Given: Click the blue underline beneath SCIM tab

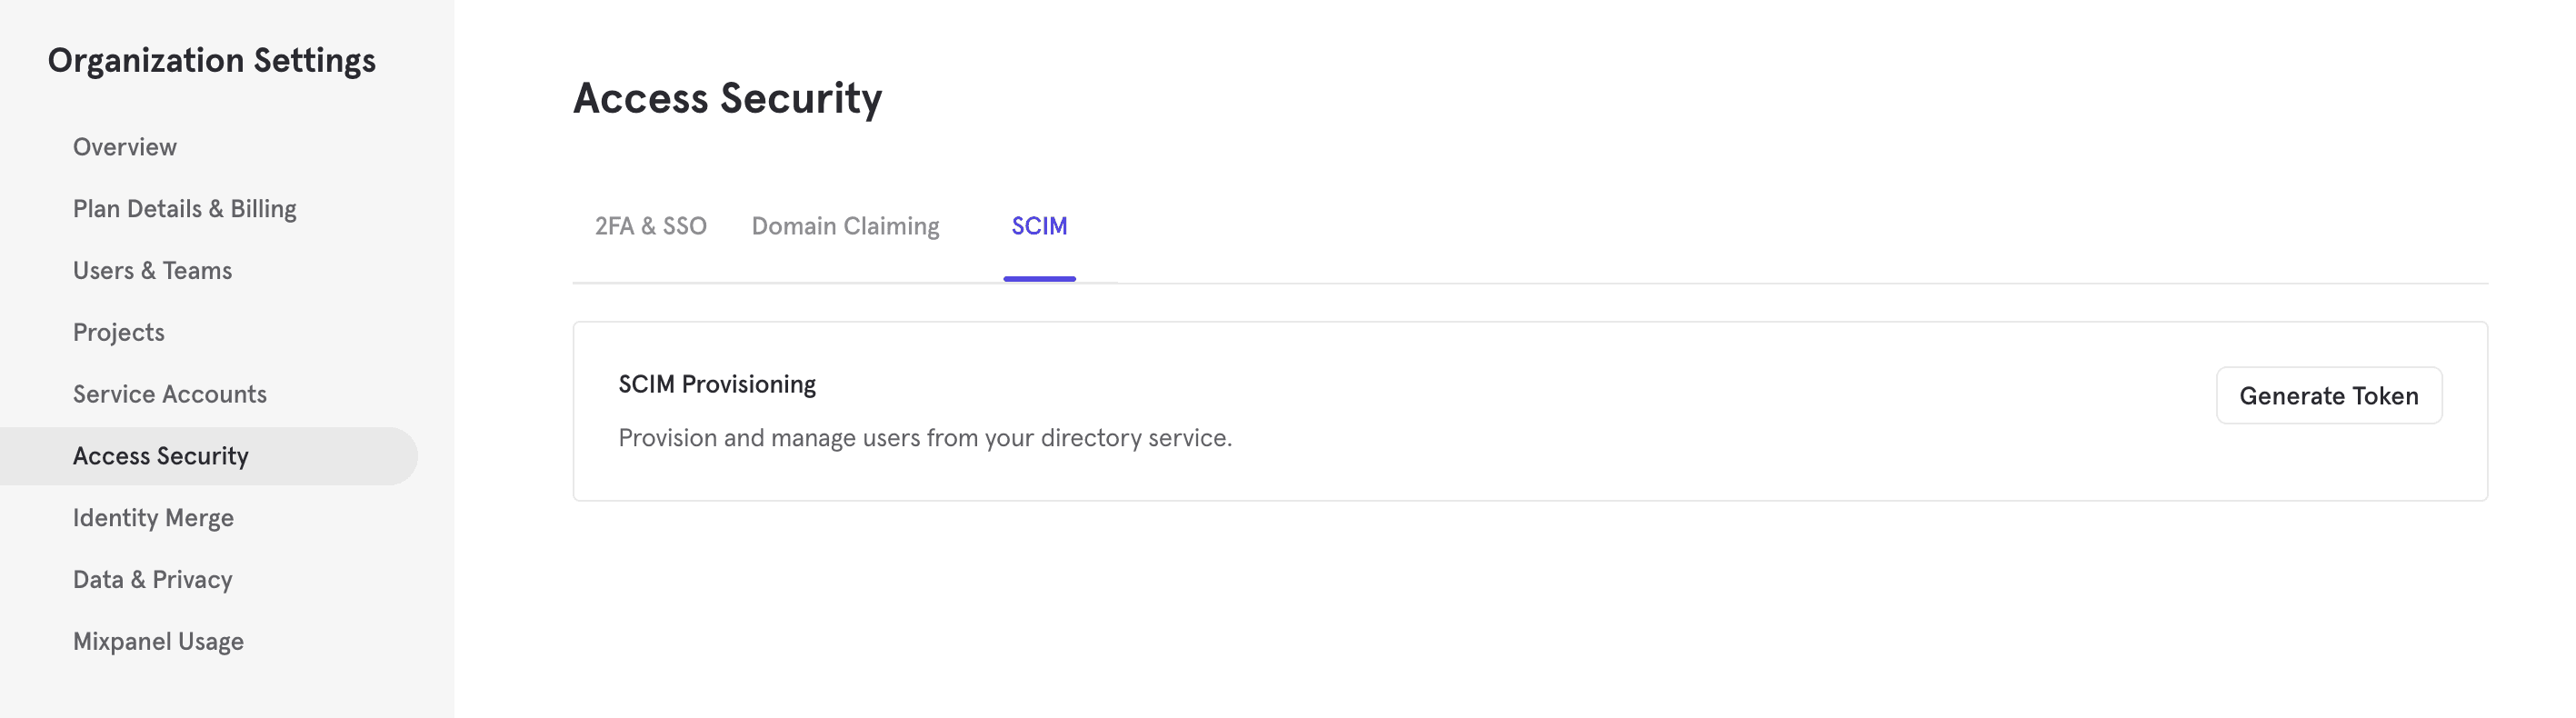Looking at the screenshot, I should (1039, 279).
